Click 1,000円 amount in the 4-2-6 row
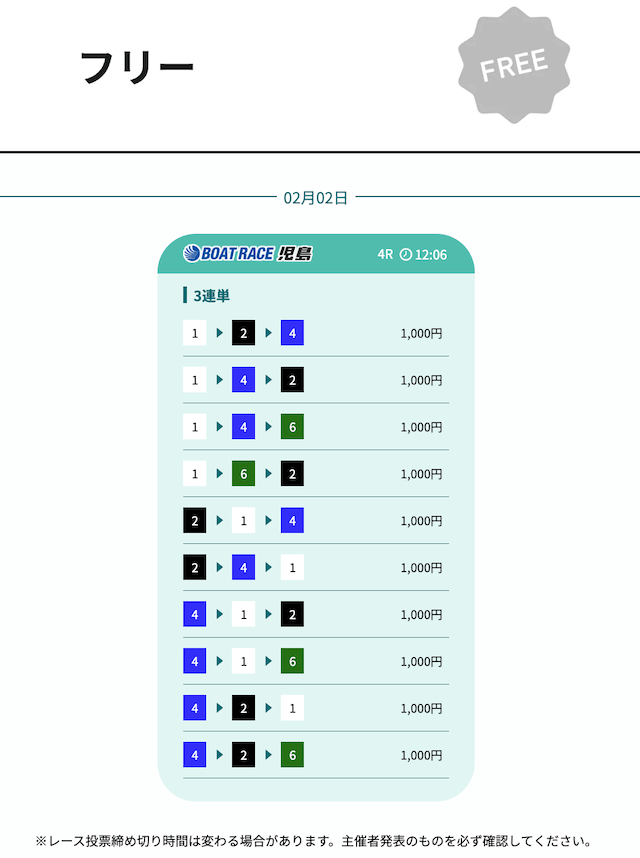640x858 pixels. [421, 755]
